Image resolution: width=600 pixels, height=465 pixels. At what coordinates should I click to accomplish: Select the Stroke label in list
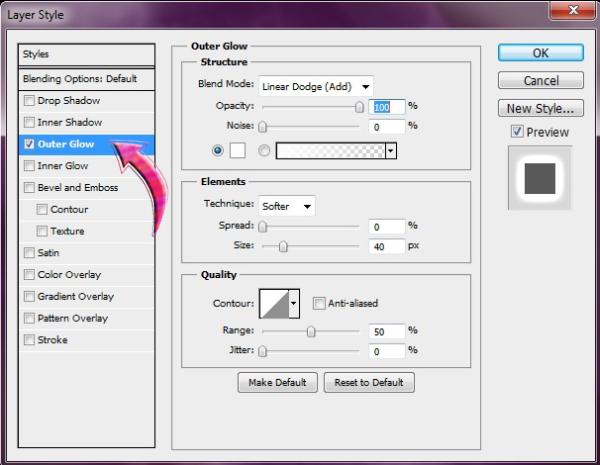point(52,340)
